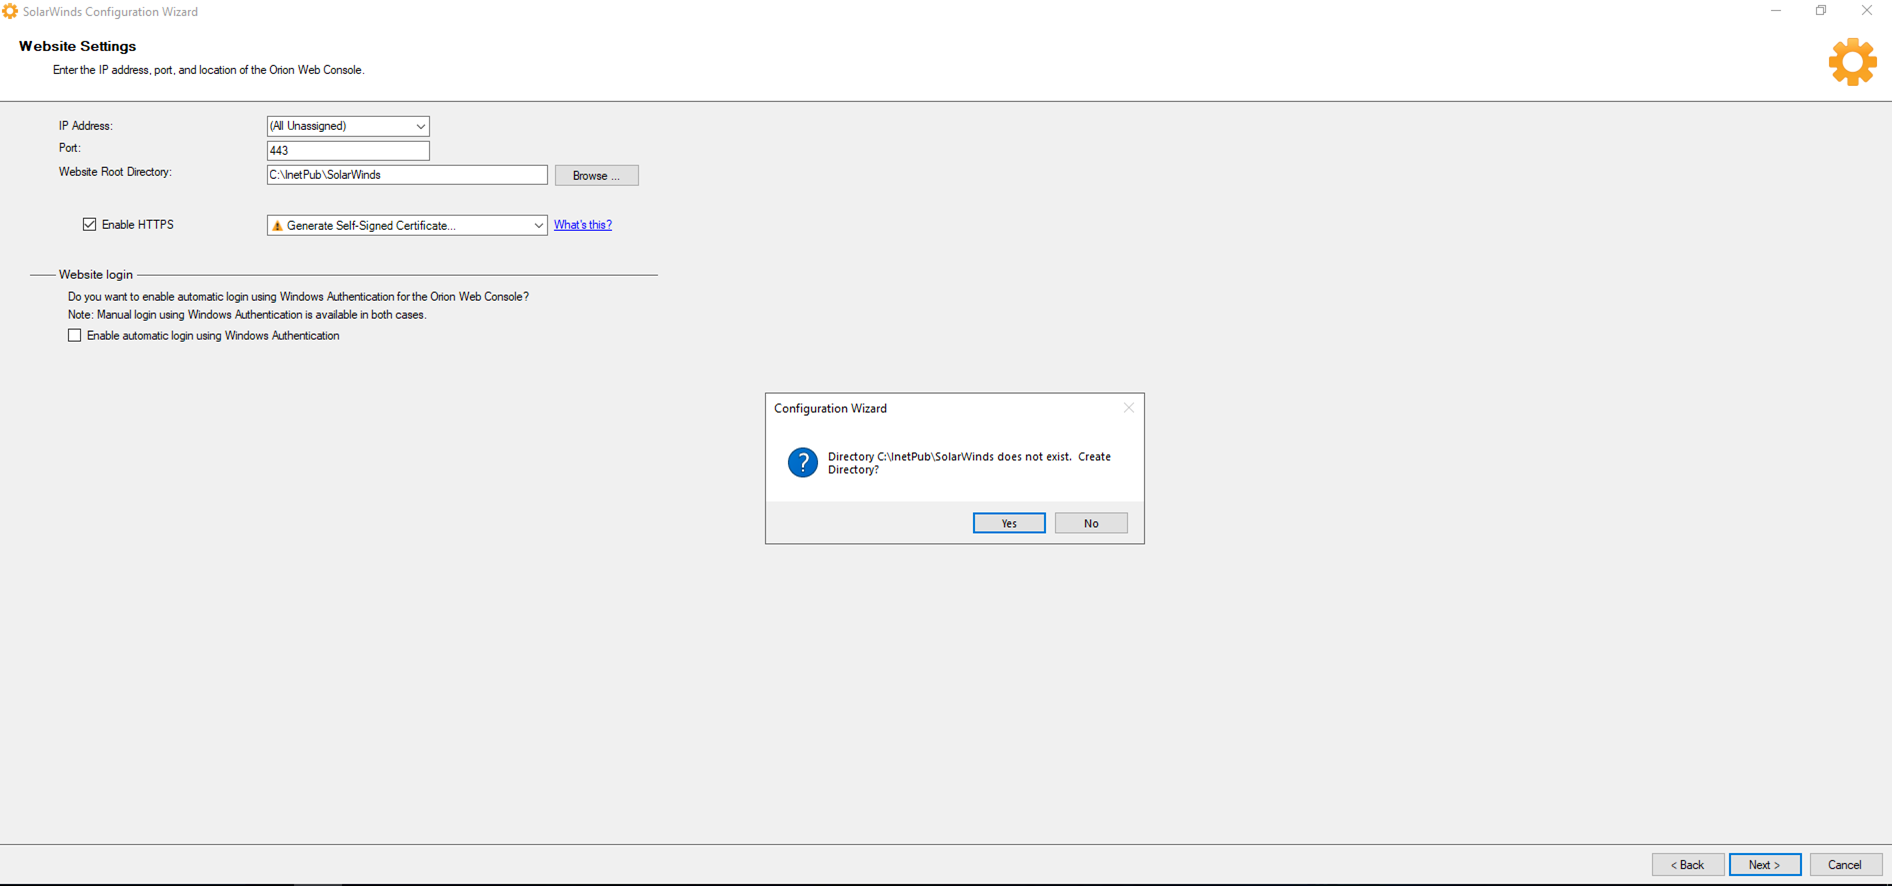Click No in Configuration Wizard dialog

click(x=1091, y=523)
